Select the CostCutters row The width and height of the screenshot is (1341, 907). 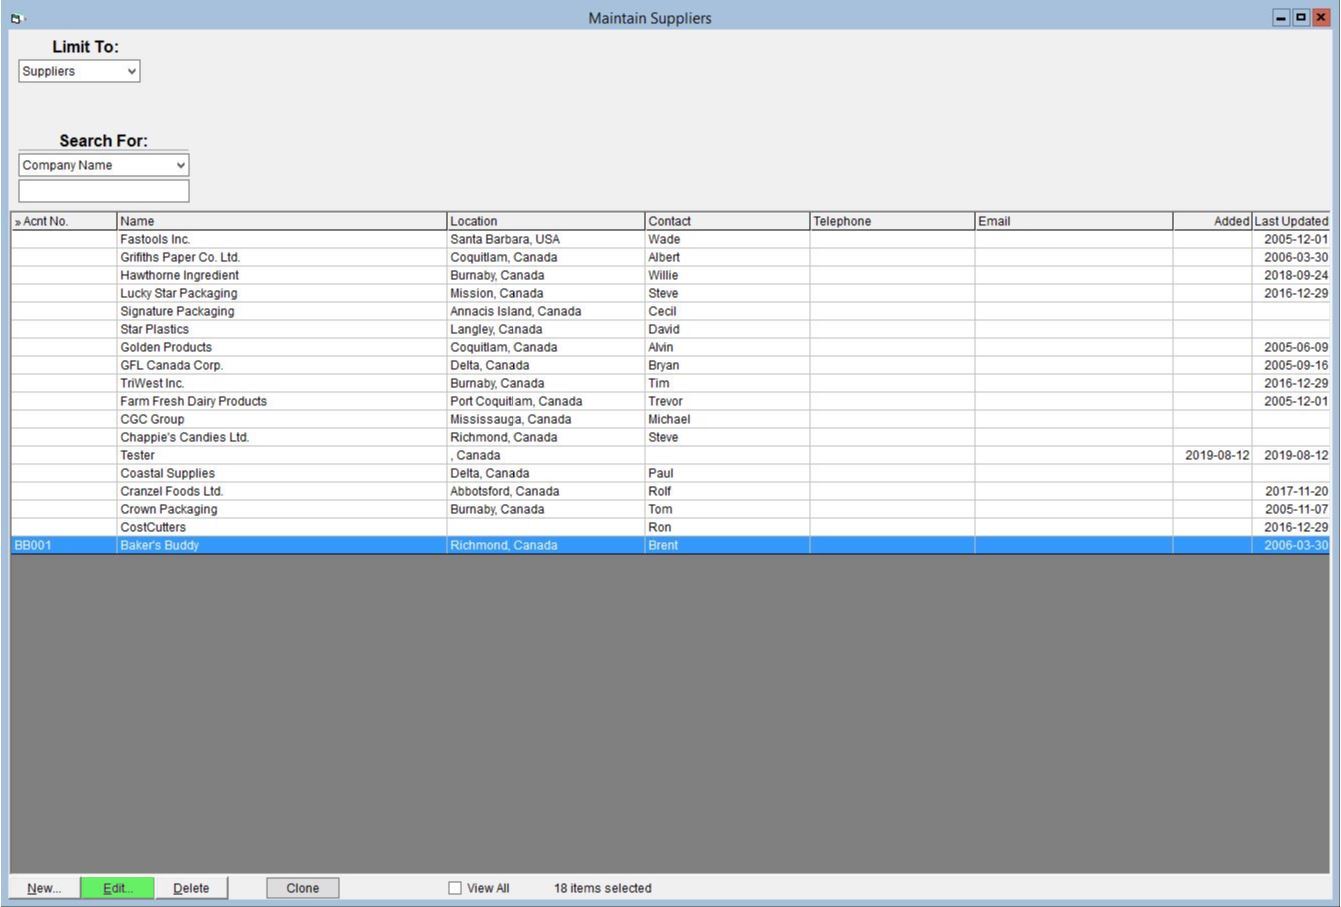tap(670, 527)
